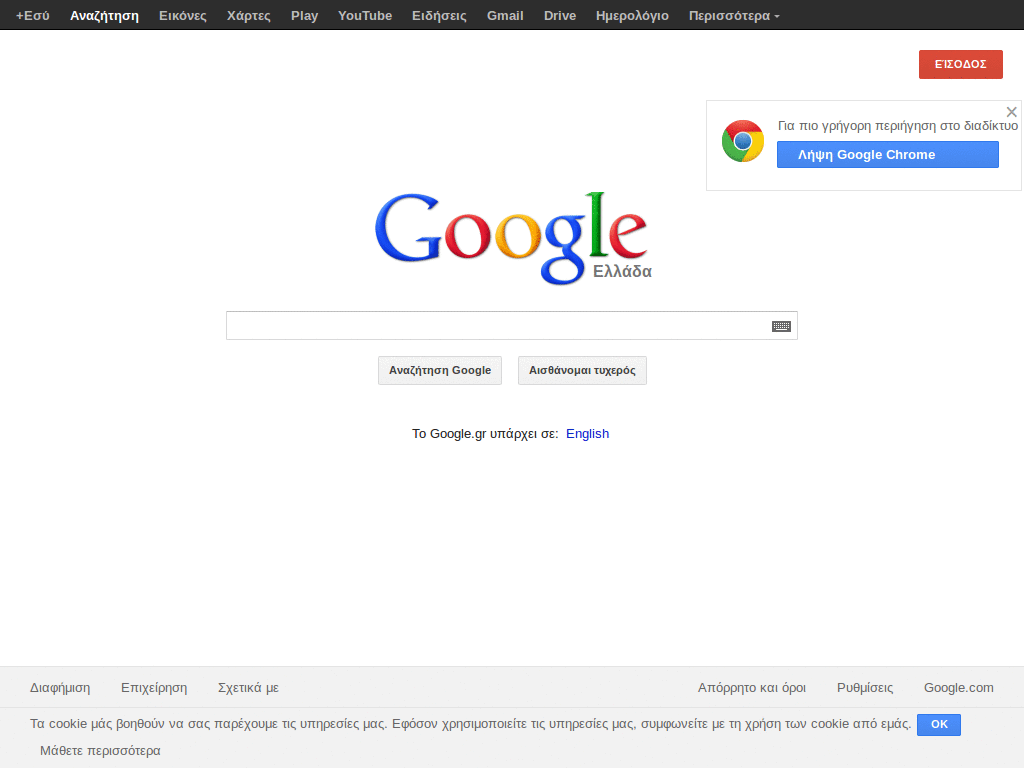Click the Αναζήτηση Google button

(440, 370)
